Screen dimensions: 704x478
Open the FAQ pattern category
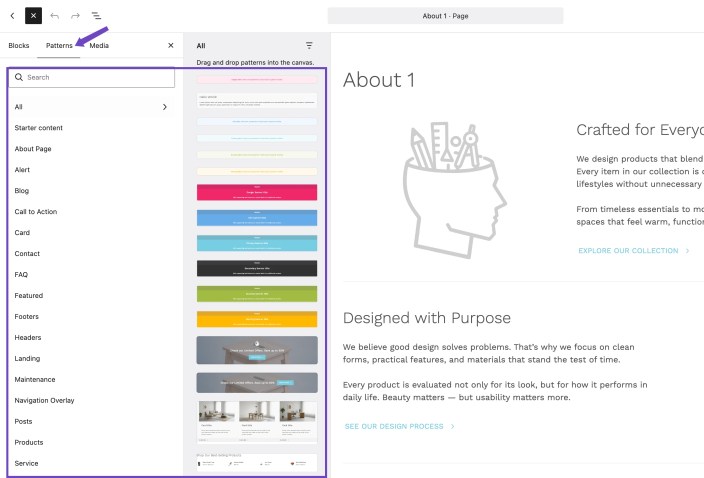tap(21, 274)
